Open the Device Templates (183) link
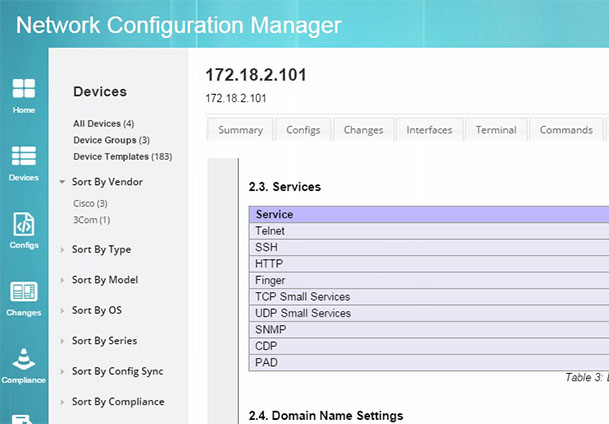Viewport: 609px width, 424px height. (x=122, y=156)
